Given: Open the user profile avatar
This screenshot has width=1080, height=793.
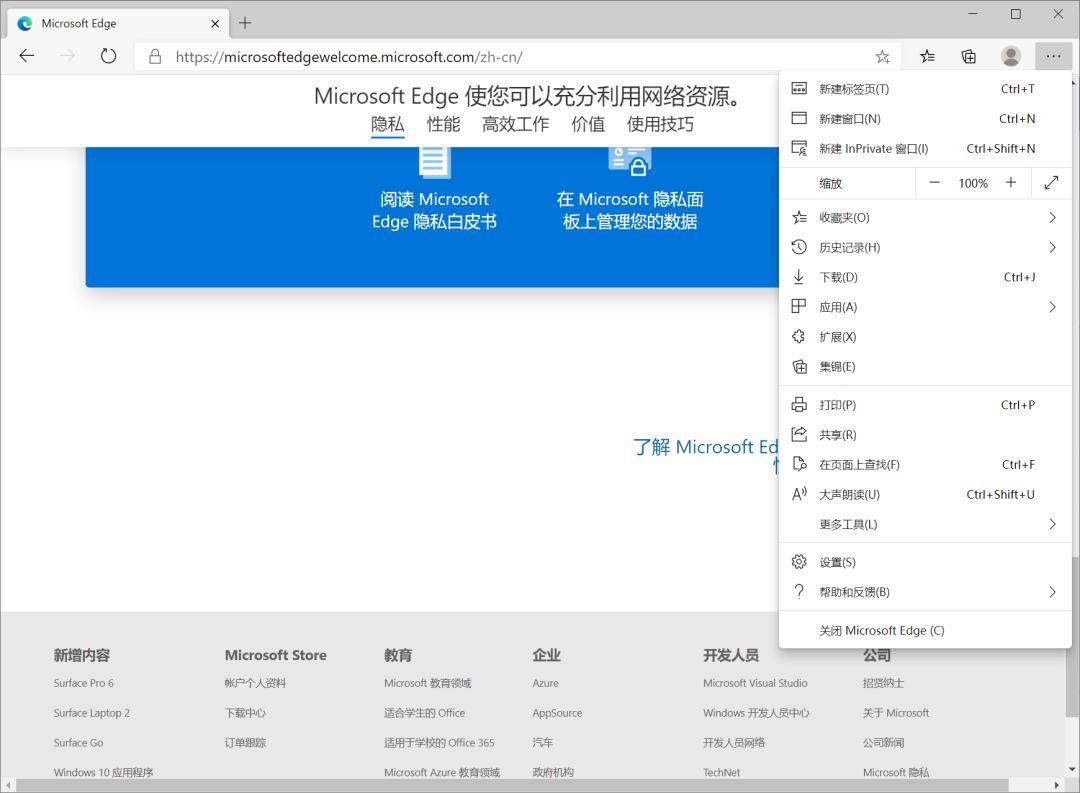Looking at the screenshot, I should coord(1010,56).
